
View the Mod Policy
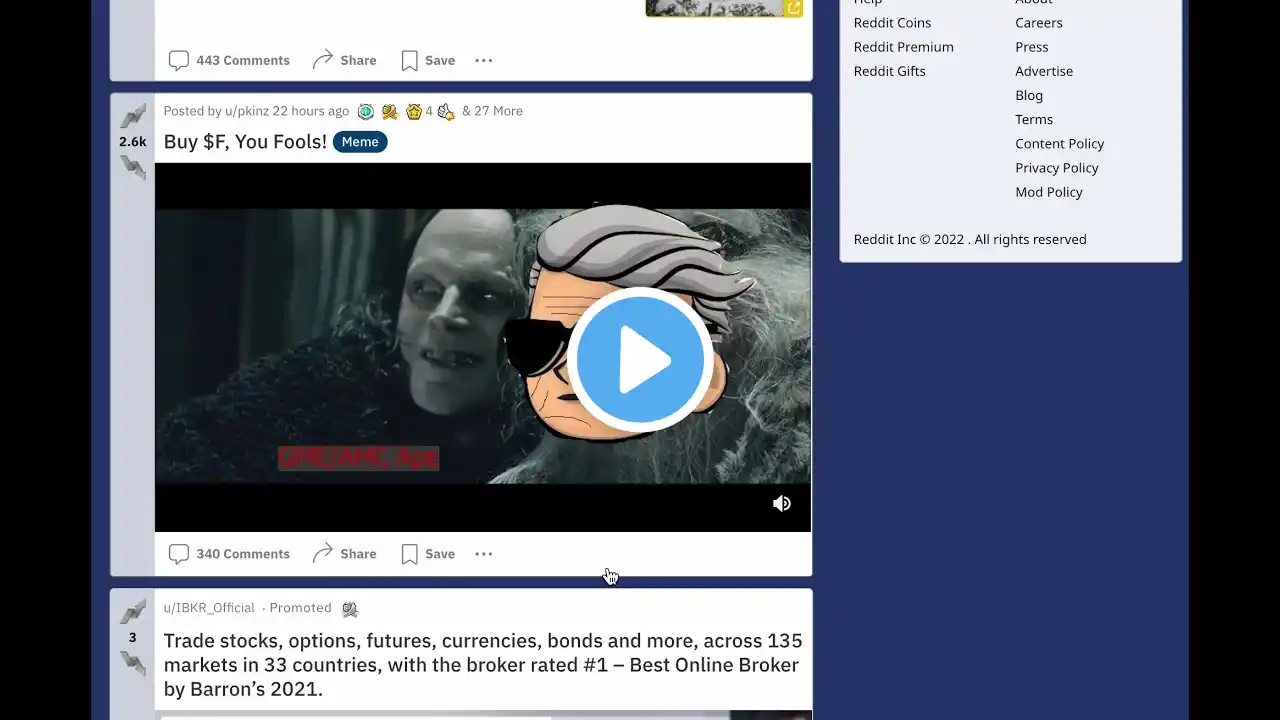[1049, 192]
